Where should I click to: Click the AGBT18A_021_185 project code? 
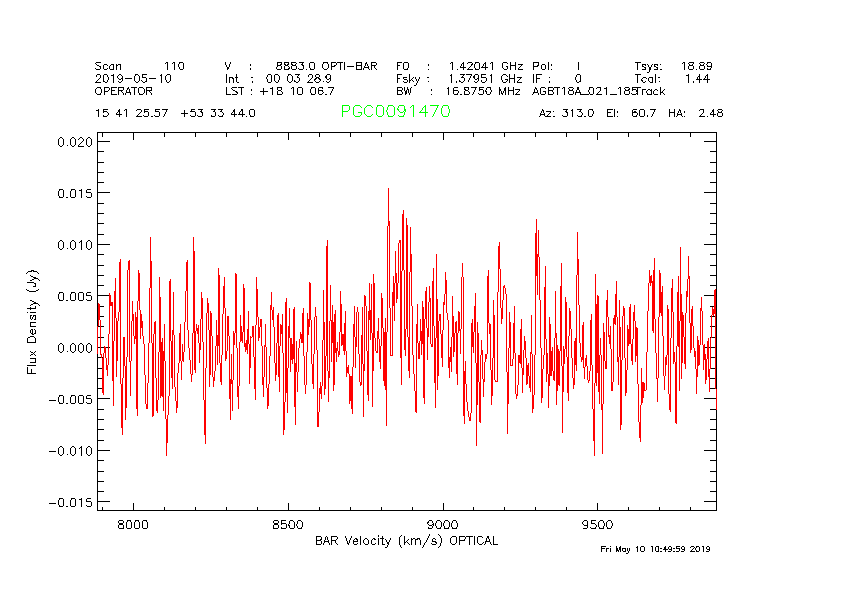point(583,90)
